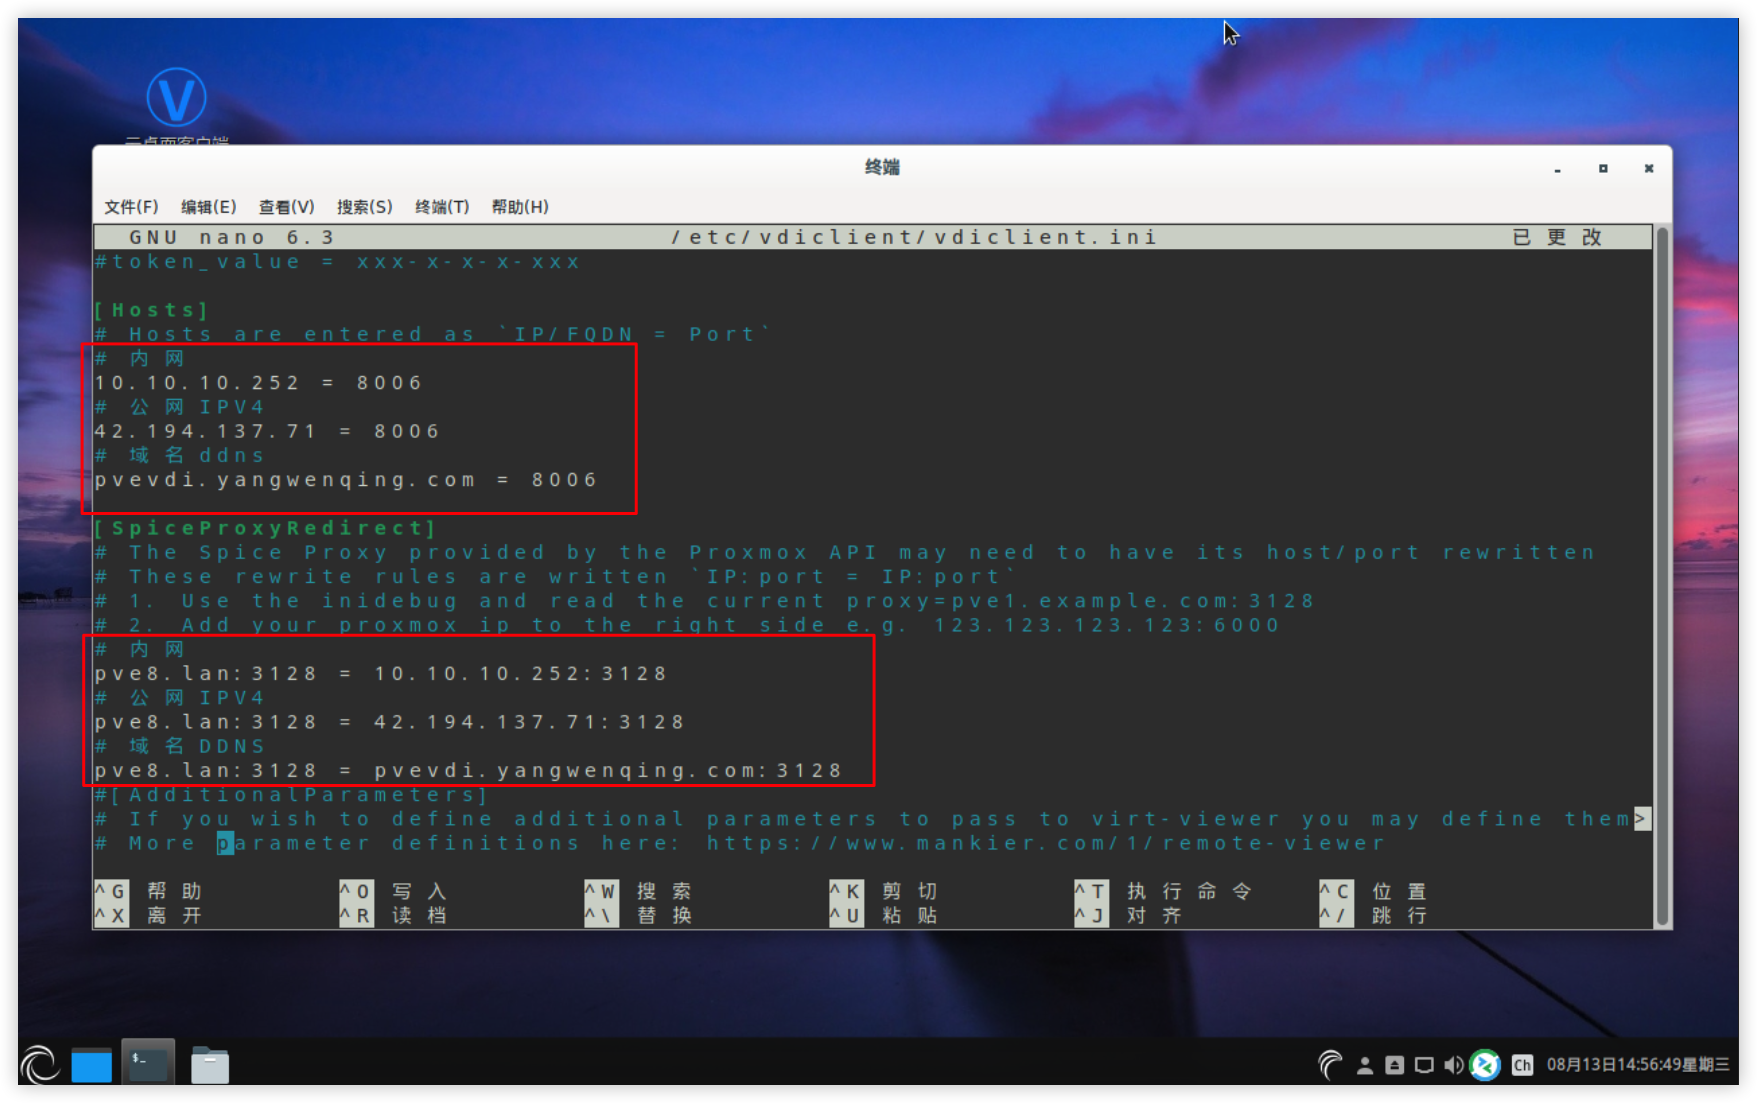The image size is (1757, 1103).
Task: Click the ^C 位置 shortcut label
Action: coord(1373,891)
